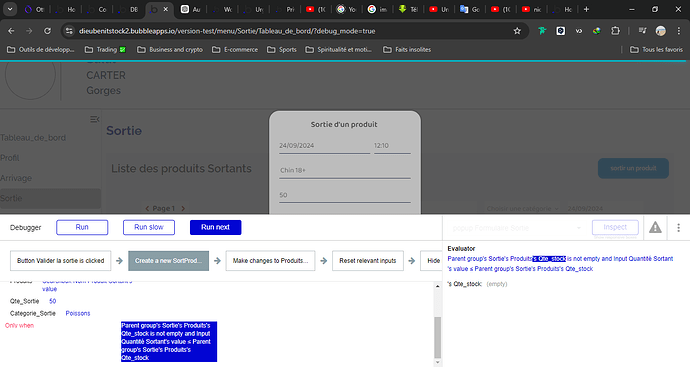Viewport: 690px width, 367px height.
Task: Close the active Bubble tab
Action: coord(165,9)
